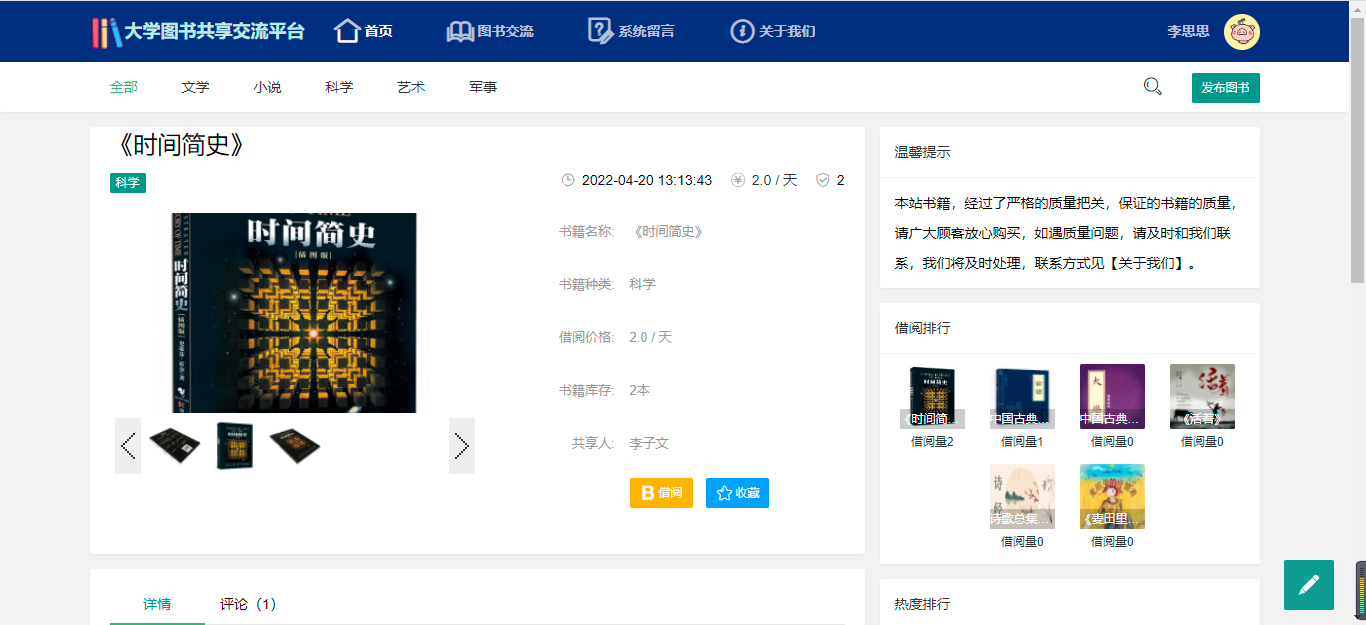Open the purple 中国古典 book in ranking

tap(1112, 396)
